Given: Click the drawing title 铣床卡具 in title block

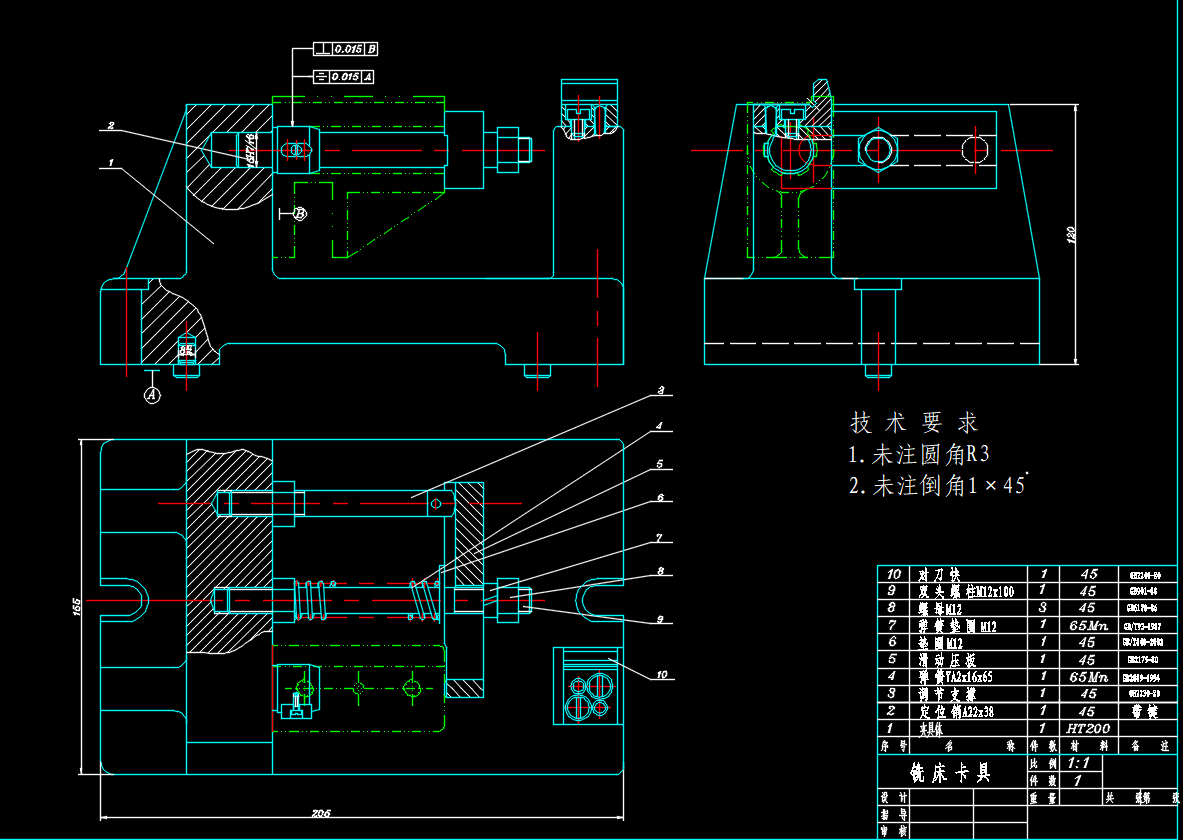Looking at the screenshot, I should point(950,772).
